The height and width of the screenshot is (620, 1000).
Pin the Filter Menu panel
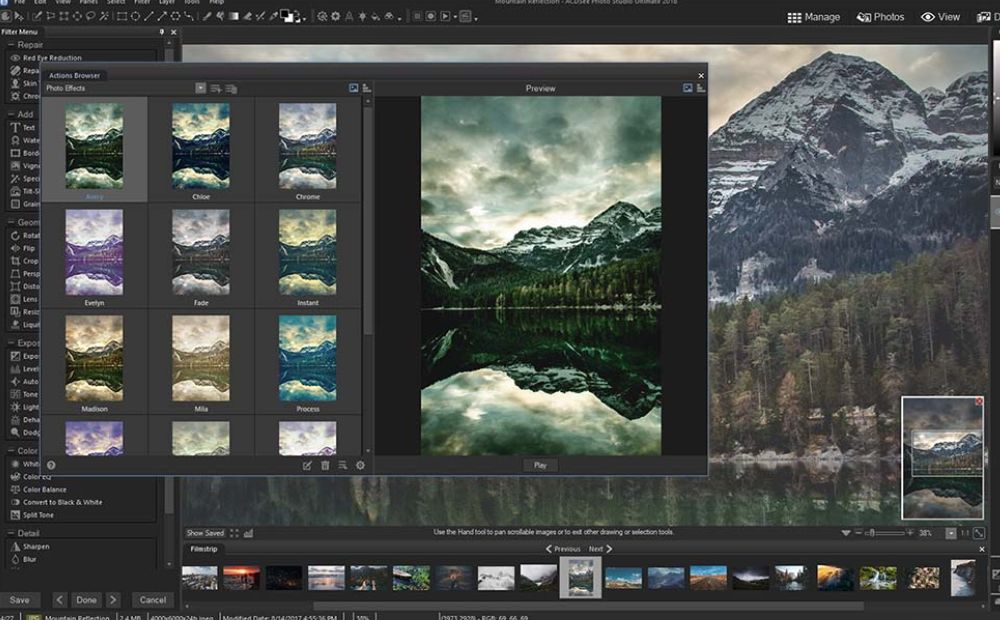click(162, 32)
